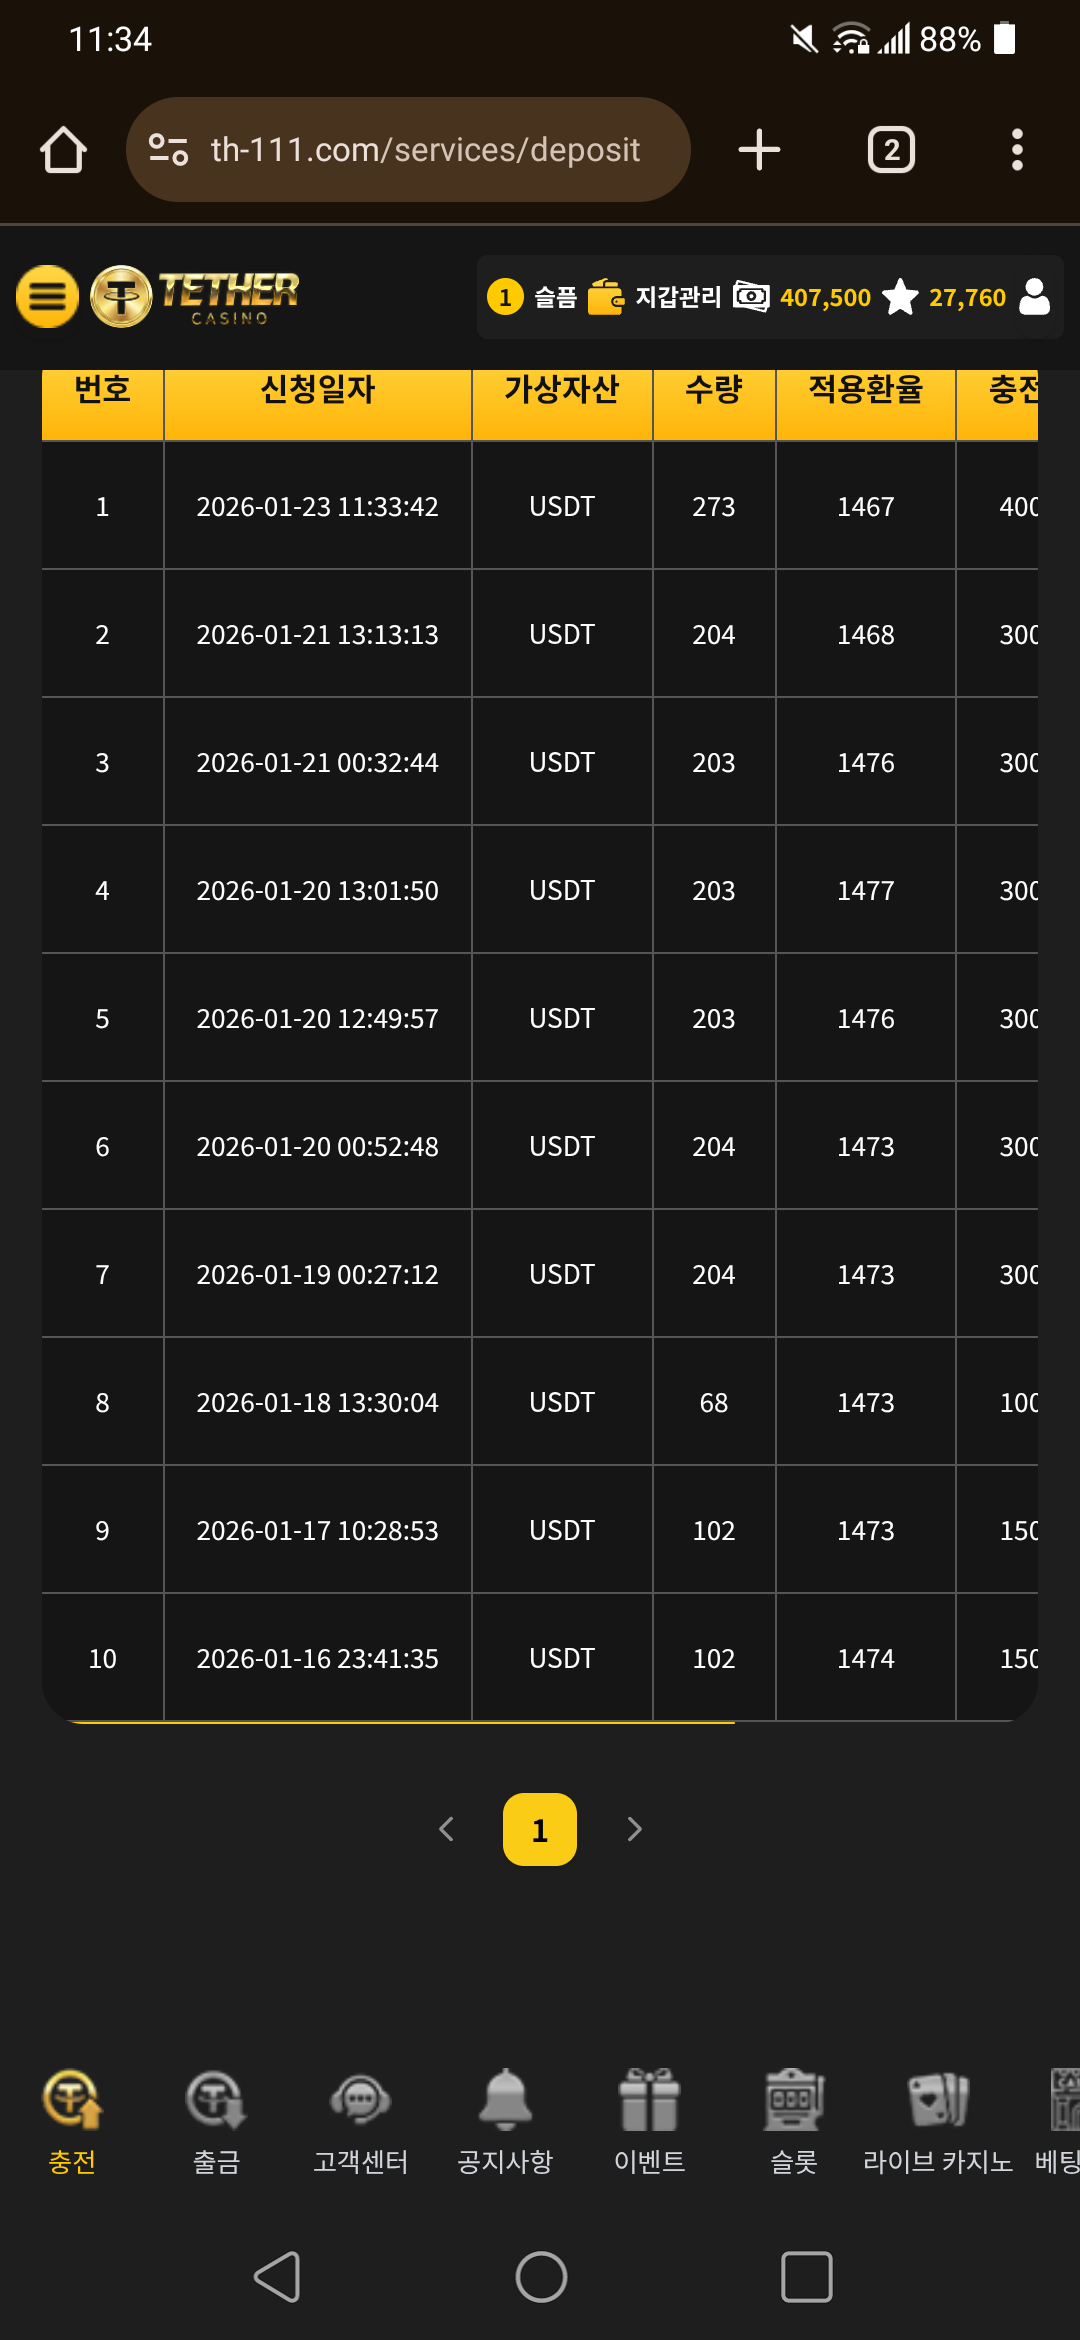Open a new browser tab
Viewport: 1080px width, 2340px height.
759,150
